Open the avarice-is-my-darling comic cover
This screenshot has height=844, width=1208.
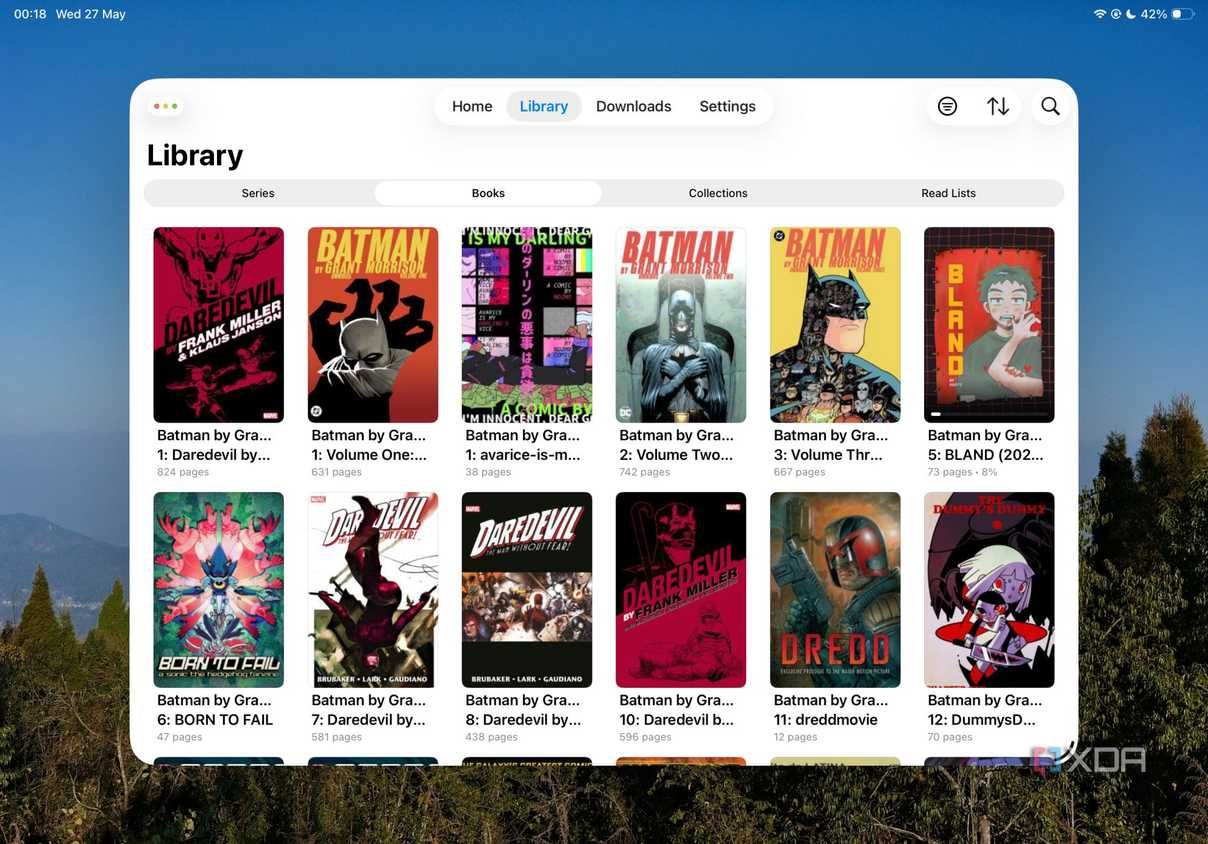click(527, 325)
